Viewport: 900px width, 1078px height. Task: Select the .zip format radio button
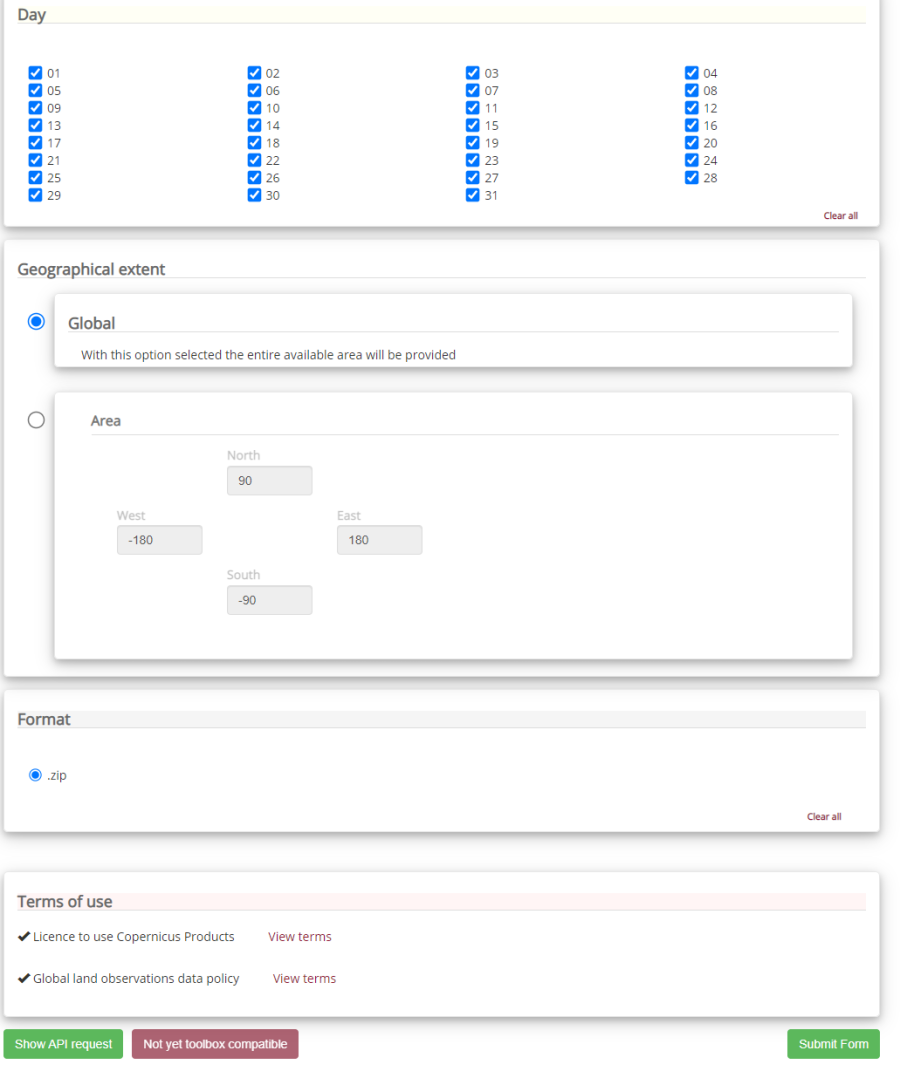point(35,775)
